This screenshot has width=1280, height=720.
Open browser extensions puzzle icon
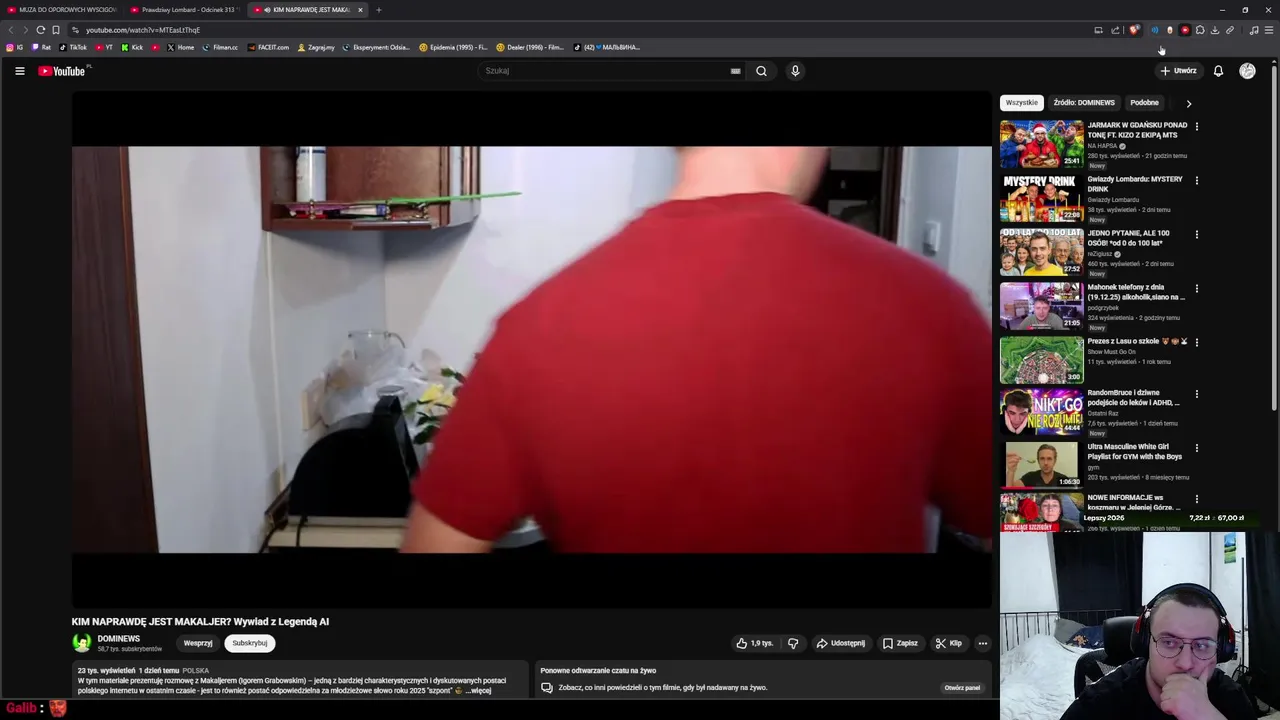point(1200,30)
